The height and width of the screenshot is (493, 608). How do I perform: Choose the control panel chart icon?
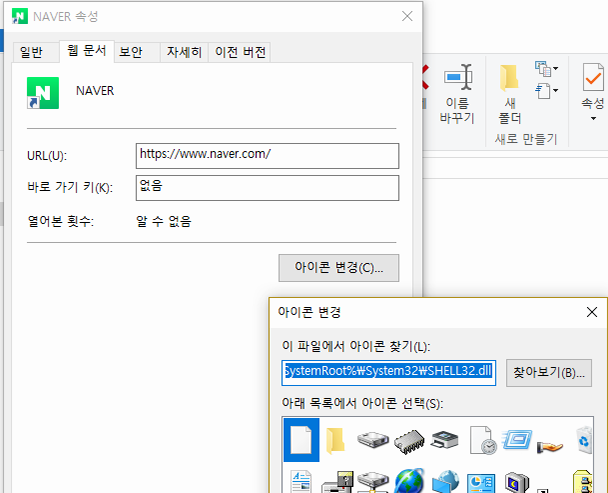coord(481,483)
